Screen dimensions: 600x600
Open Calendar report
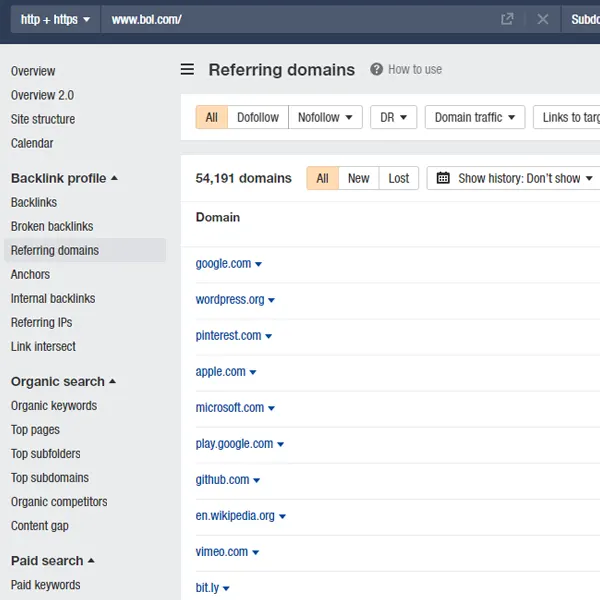(32, 143)
